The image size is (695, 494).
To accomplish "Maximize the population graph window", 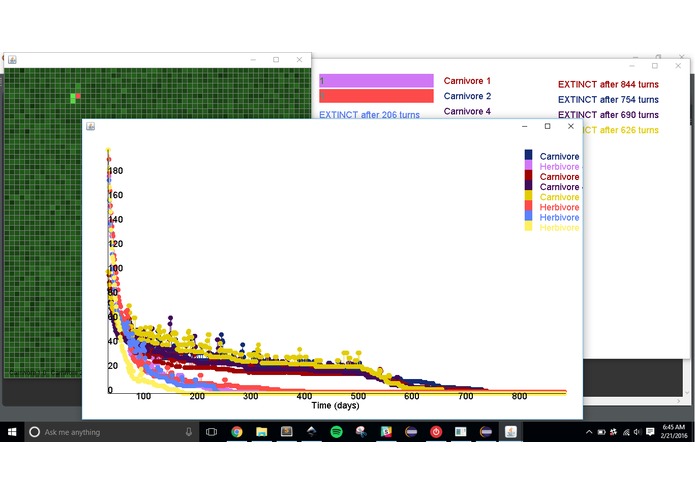I will (547, 126).
